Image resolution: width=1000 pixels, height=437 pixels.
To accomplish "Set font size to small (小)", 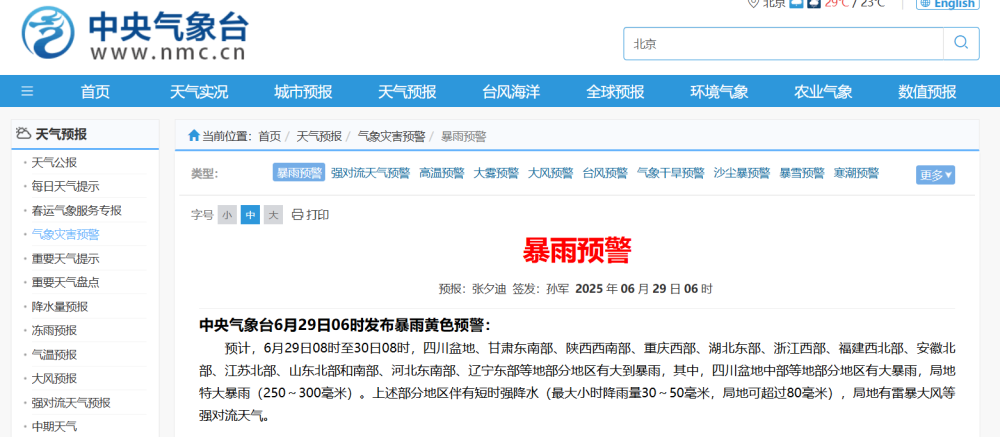I will pos(227,214).
